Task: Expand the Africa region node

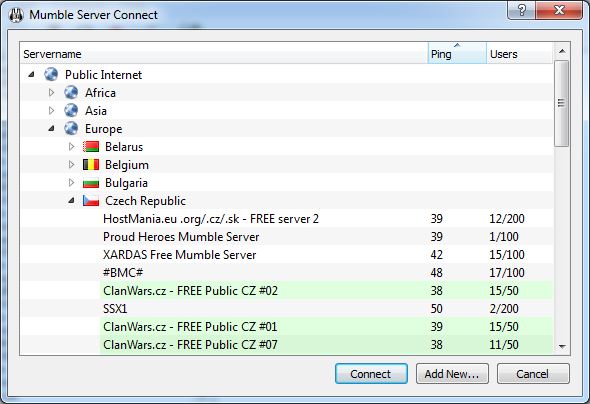Action: pyautogui.click(x=52, y=93)
